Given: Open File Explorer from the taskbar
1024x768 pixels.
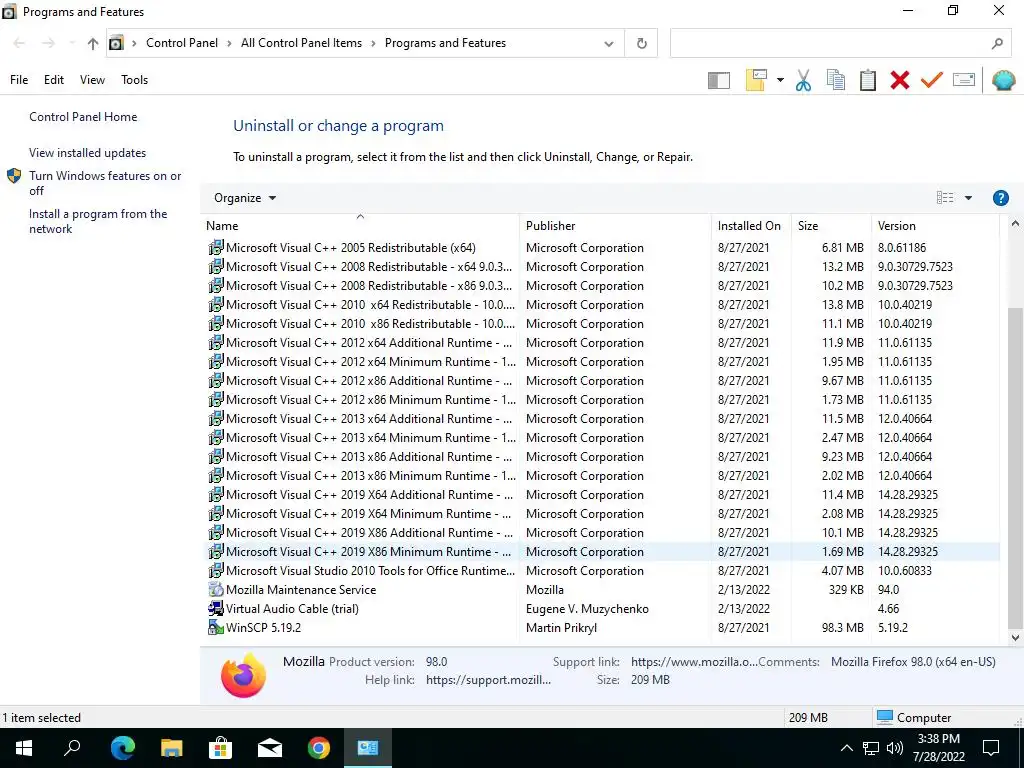Looking at the screenshot, I should tap(171, 748).
